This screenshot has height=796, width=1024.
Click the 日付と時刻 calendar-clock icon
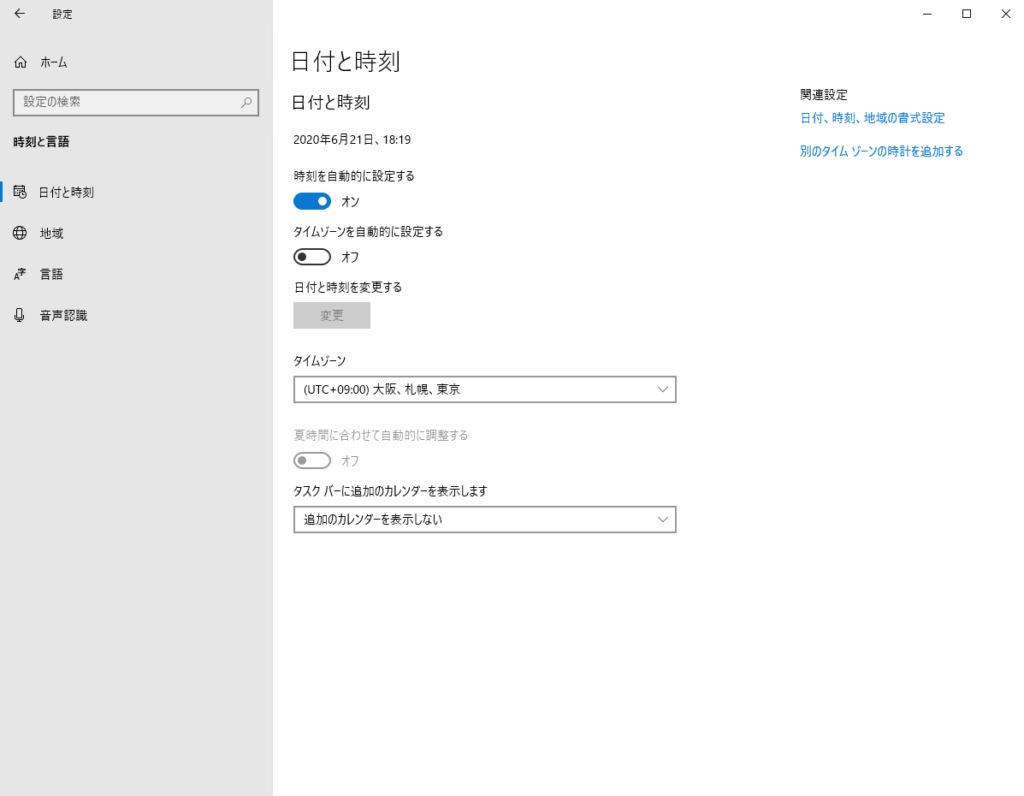pyautogui.click(x=20, y=192)
